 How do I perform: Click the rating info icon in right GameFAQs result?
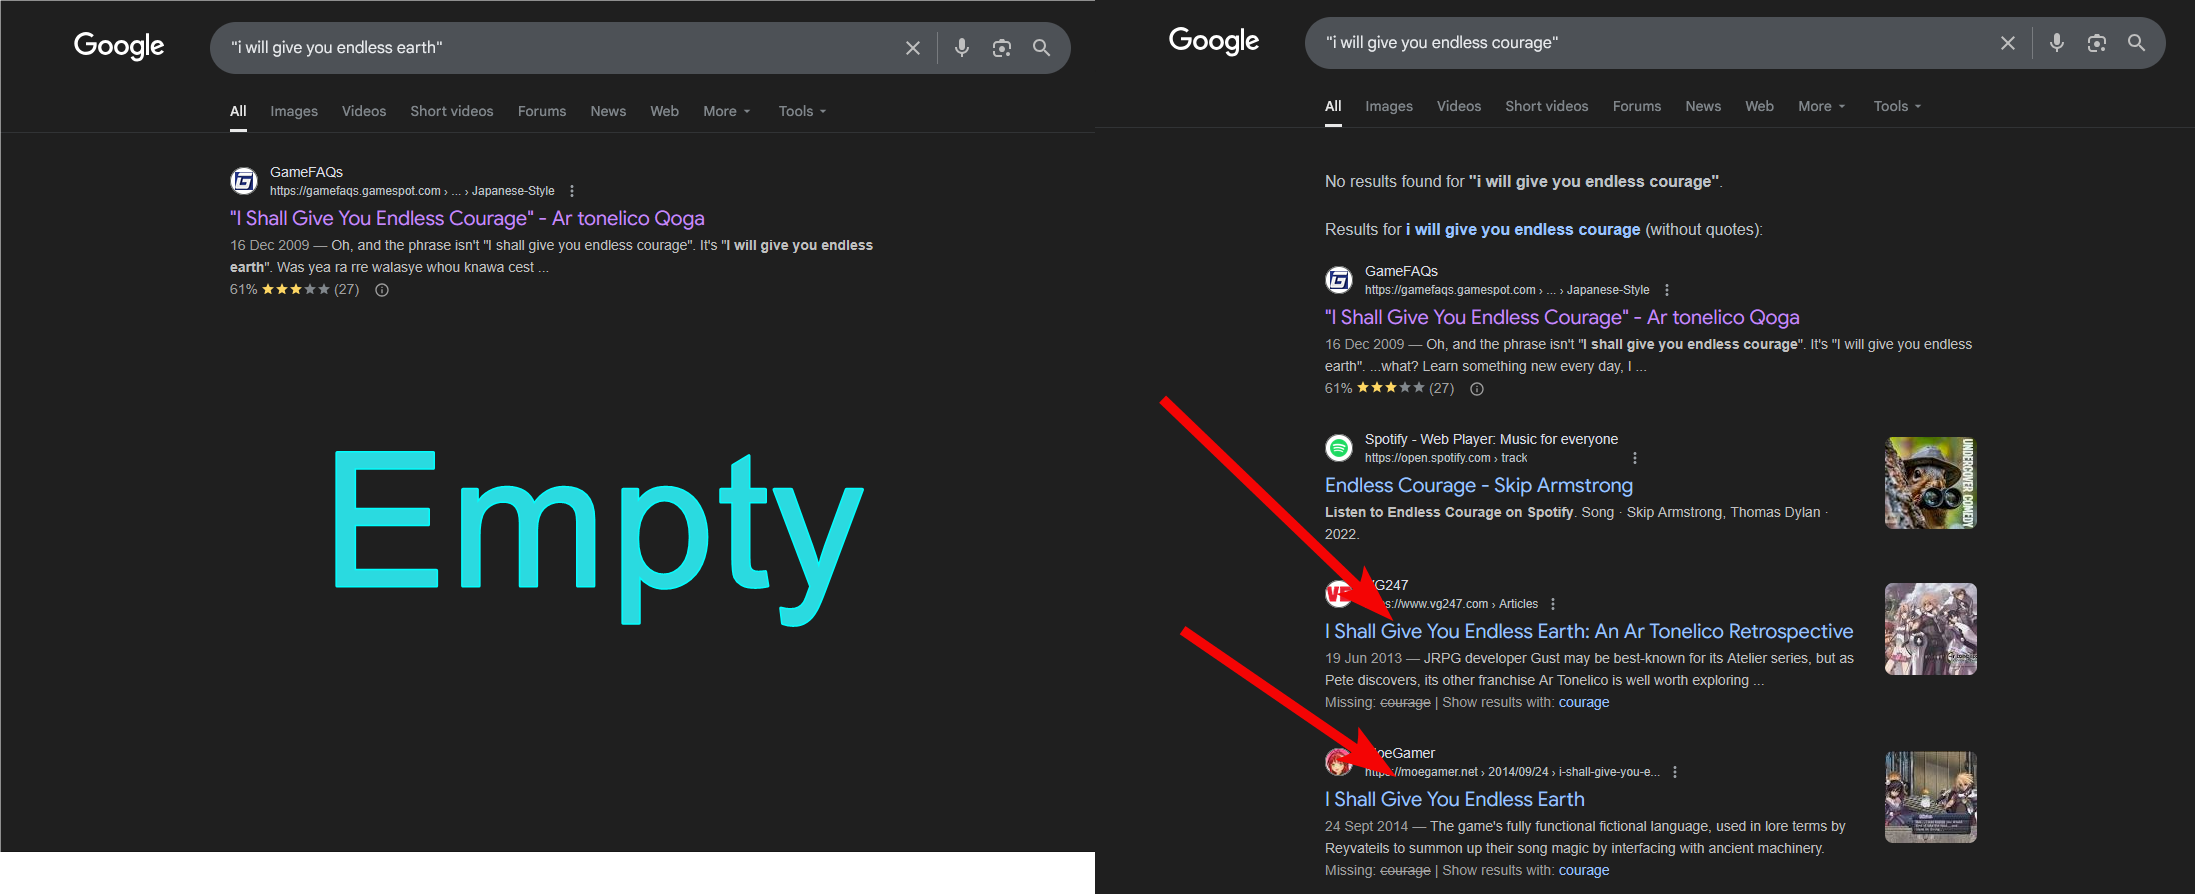pos(1477,389)
